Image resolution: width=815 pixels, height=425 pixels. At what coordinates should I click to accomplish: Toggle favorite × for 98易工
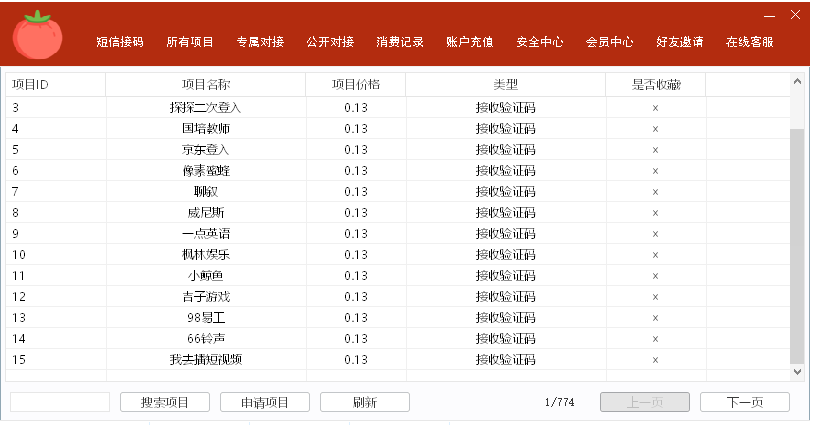pos(655,318)
